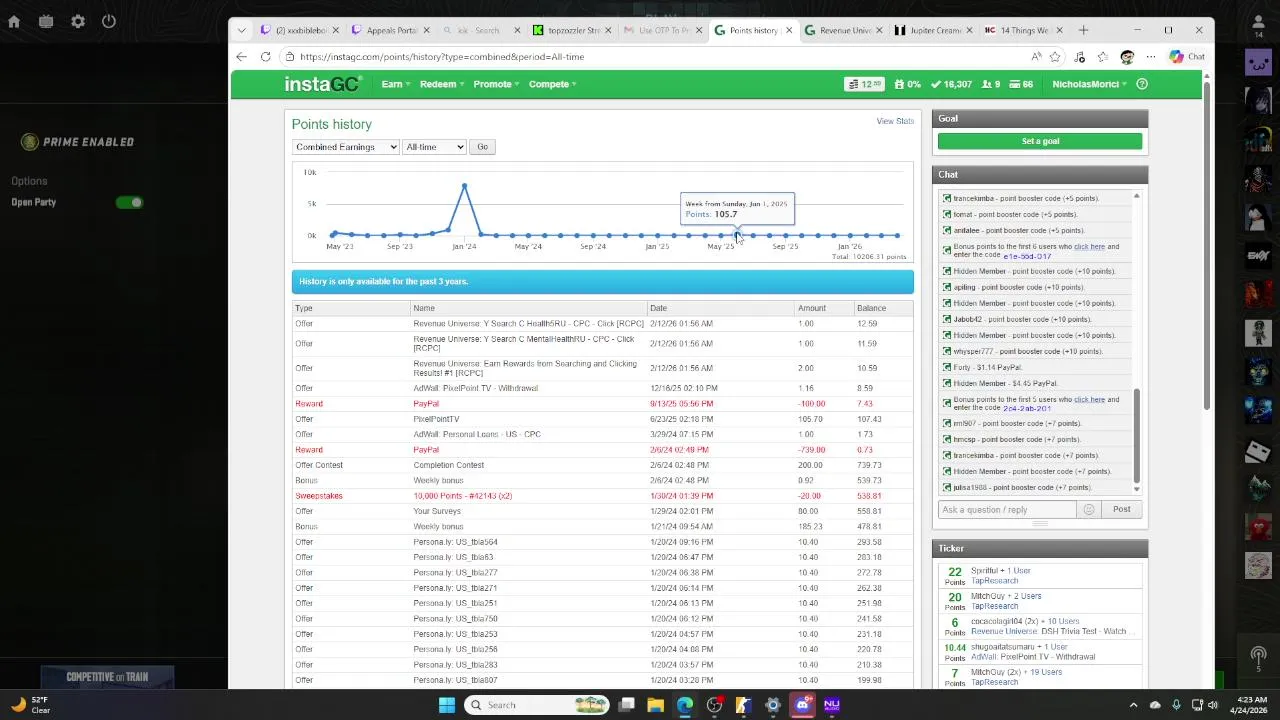
Task: Click the 12 points balance icon
Action: (864, 84)
